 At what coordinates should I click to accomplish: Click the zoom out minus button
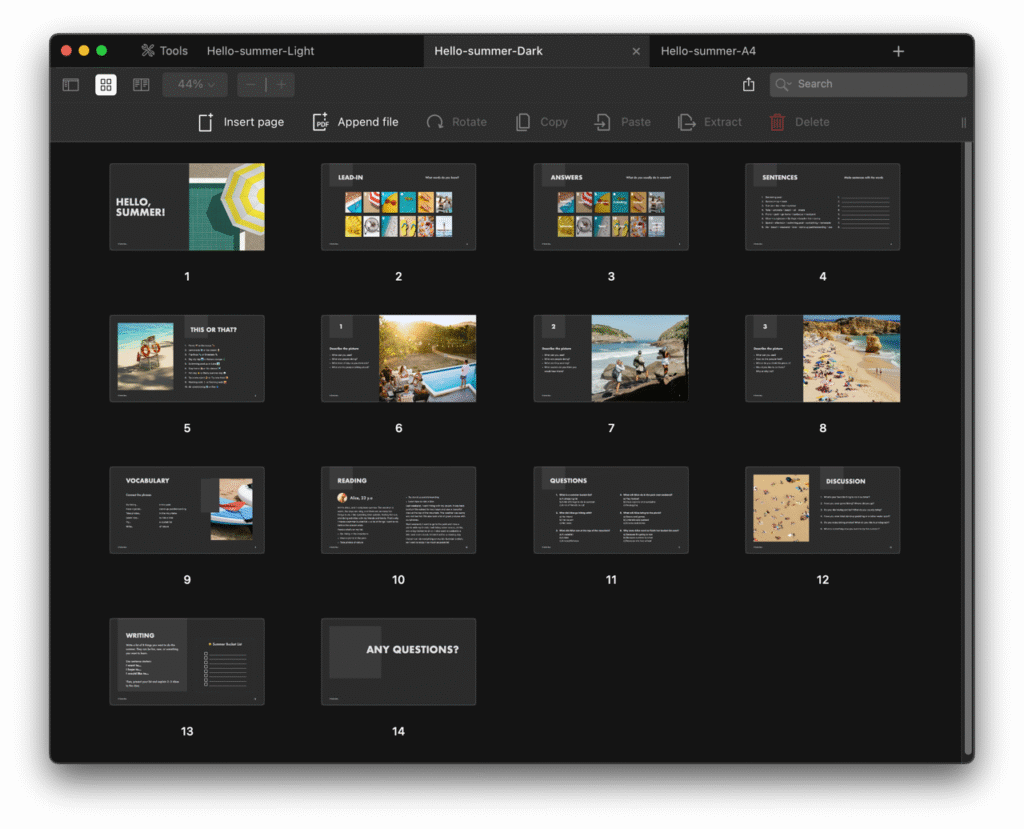pyautogui.click(x=251, y=85)
